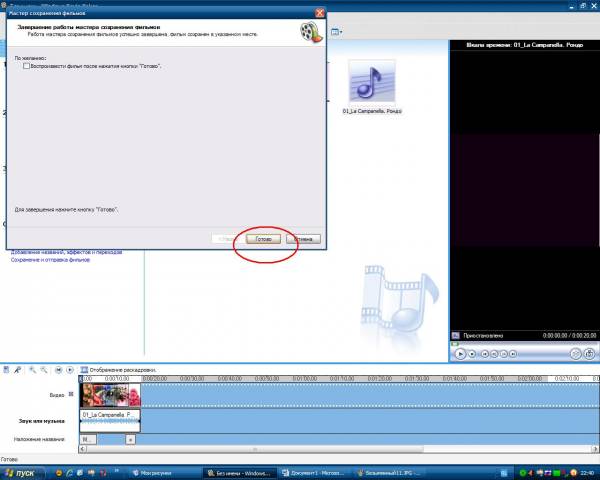Viewport: 600px width, 480px height.
Task: Switch to Документ1 - Microsoft Word taskbar button
Action: click(314, 473)
